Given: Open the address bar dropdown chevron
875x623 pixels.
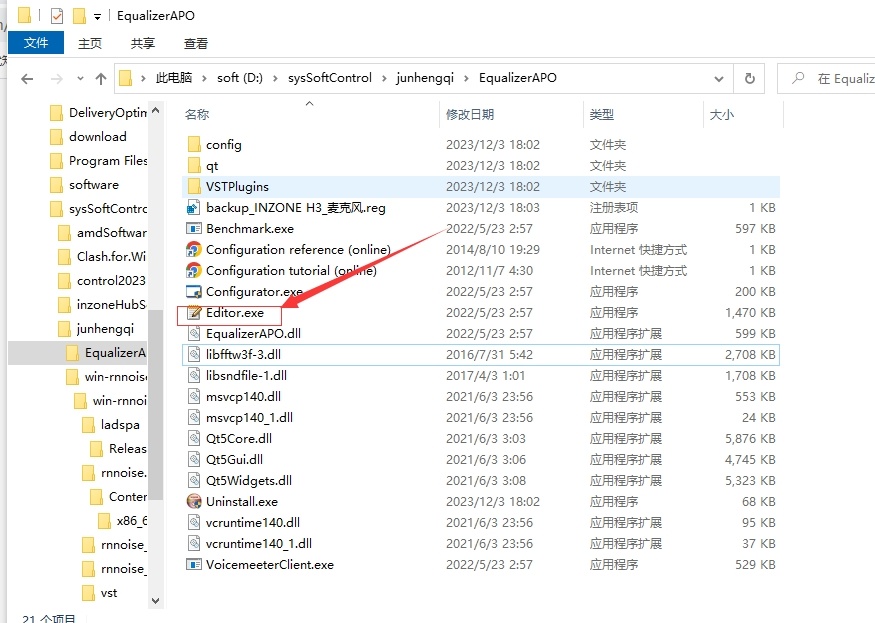Looking at the screenshot, I should tap(719, 77).
